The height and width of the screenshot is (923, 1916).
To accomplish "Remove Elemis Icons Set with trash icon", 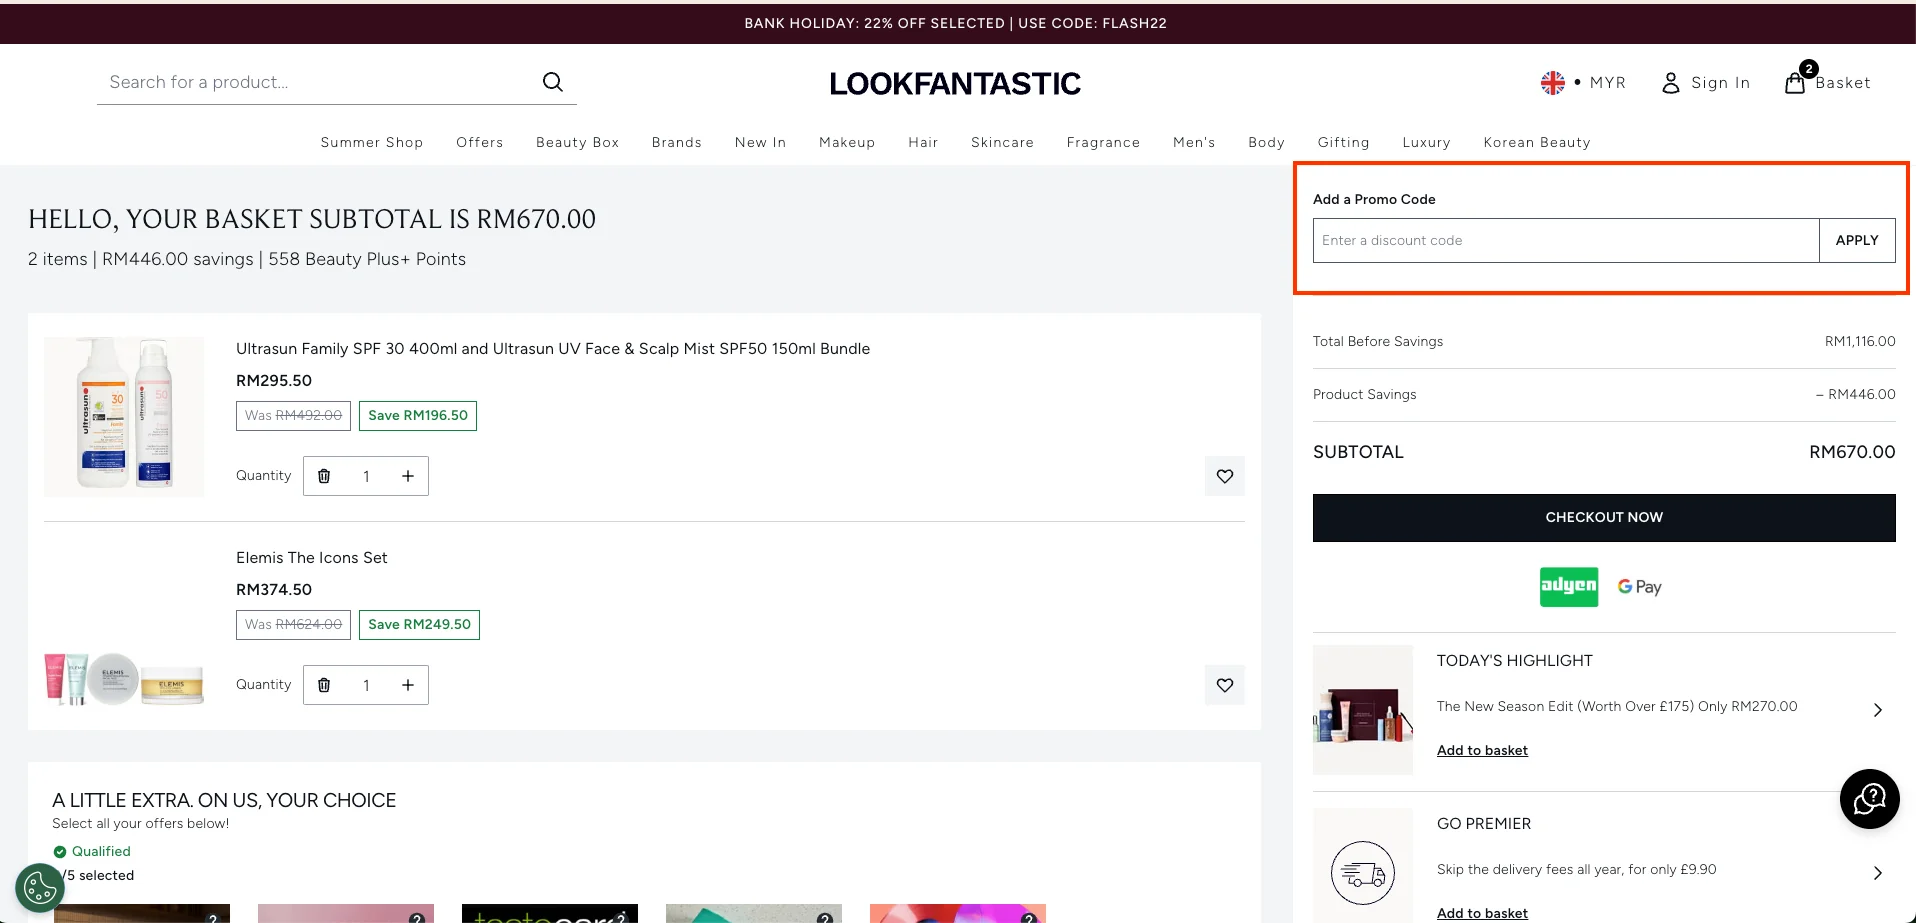I will coord(324,685).
